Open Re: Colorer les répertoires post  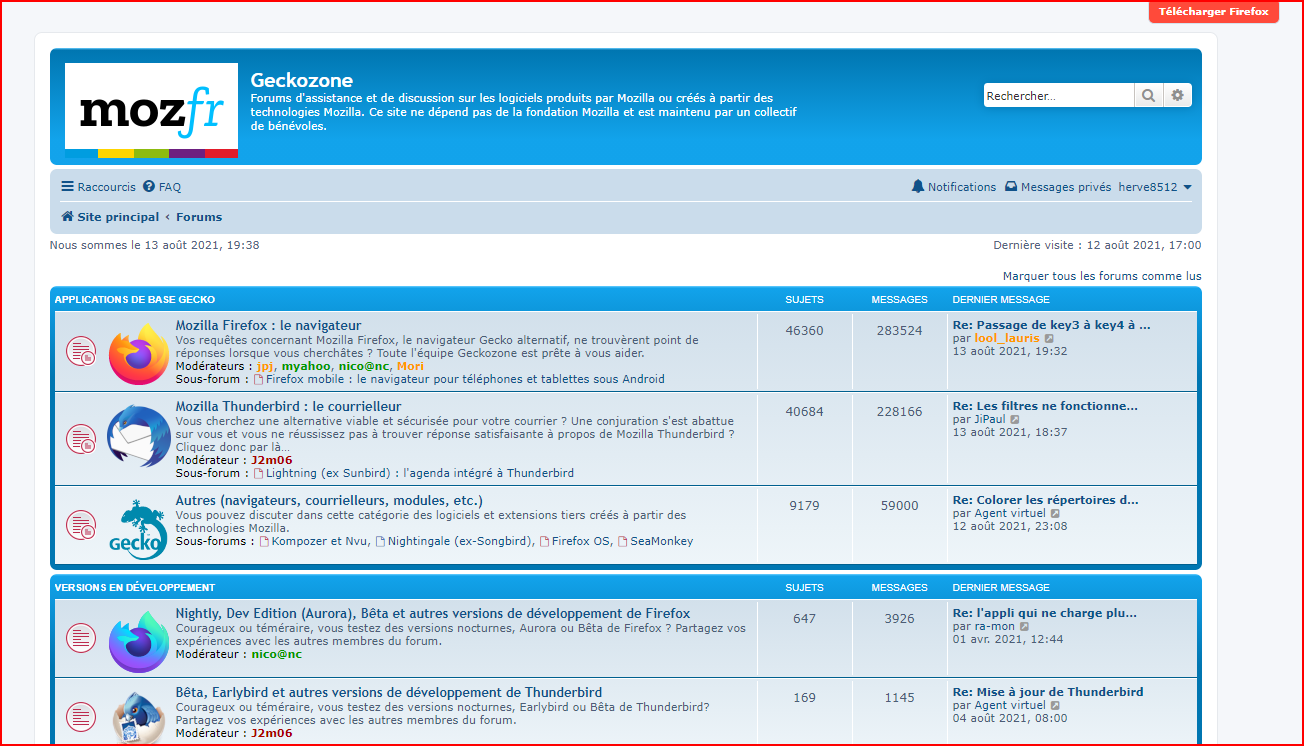[x=1045, y=500]
